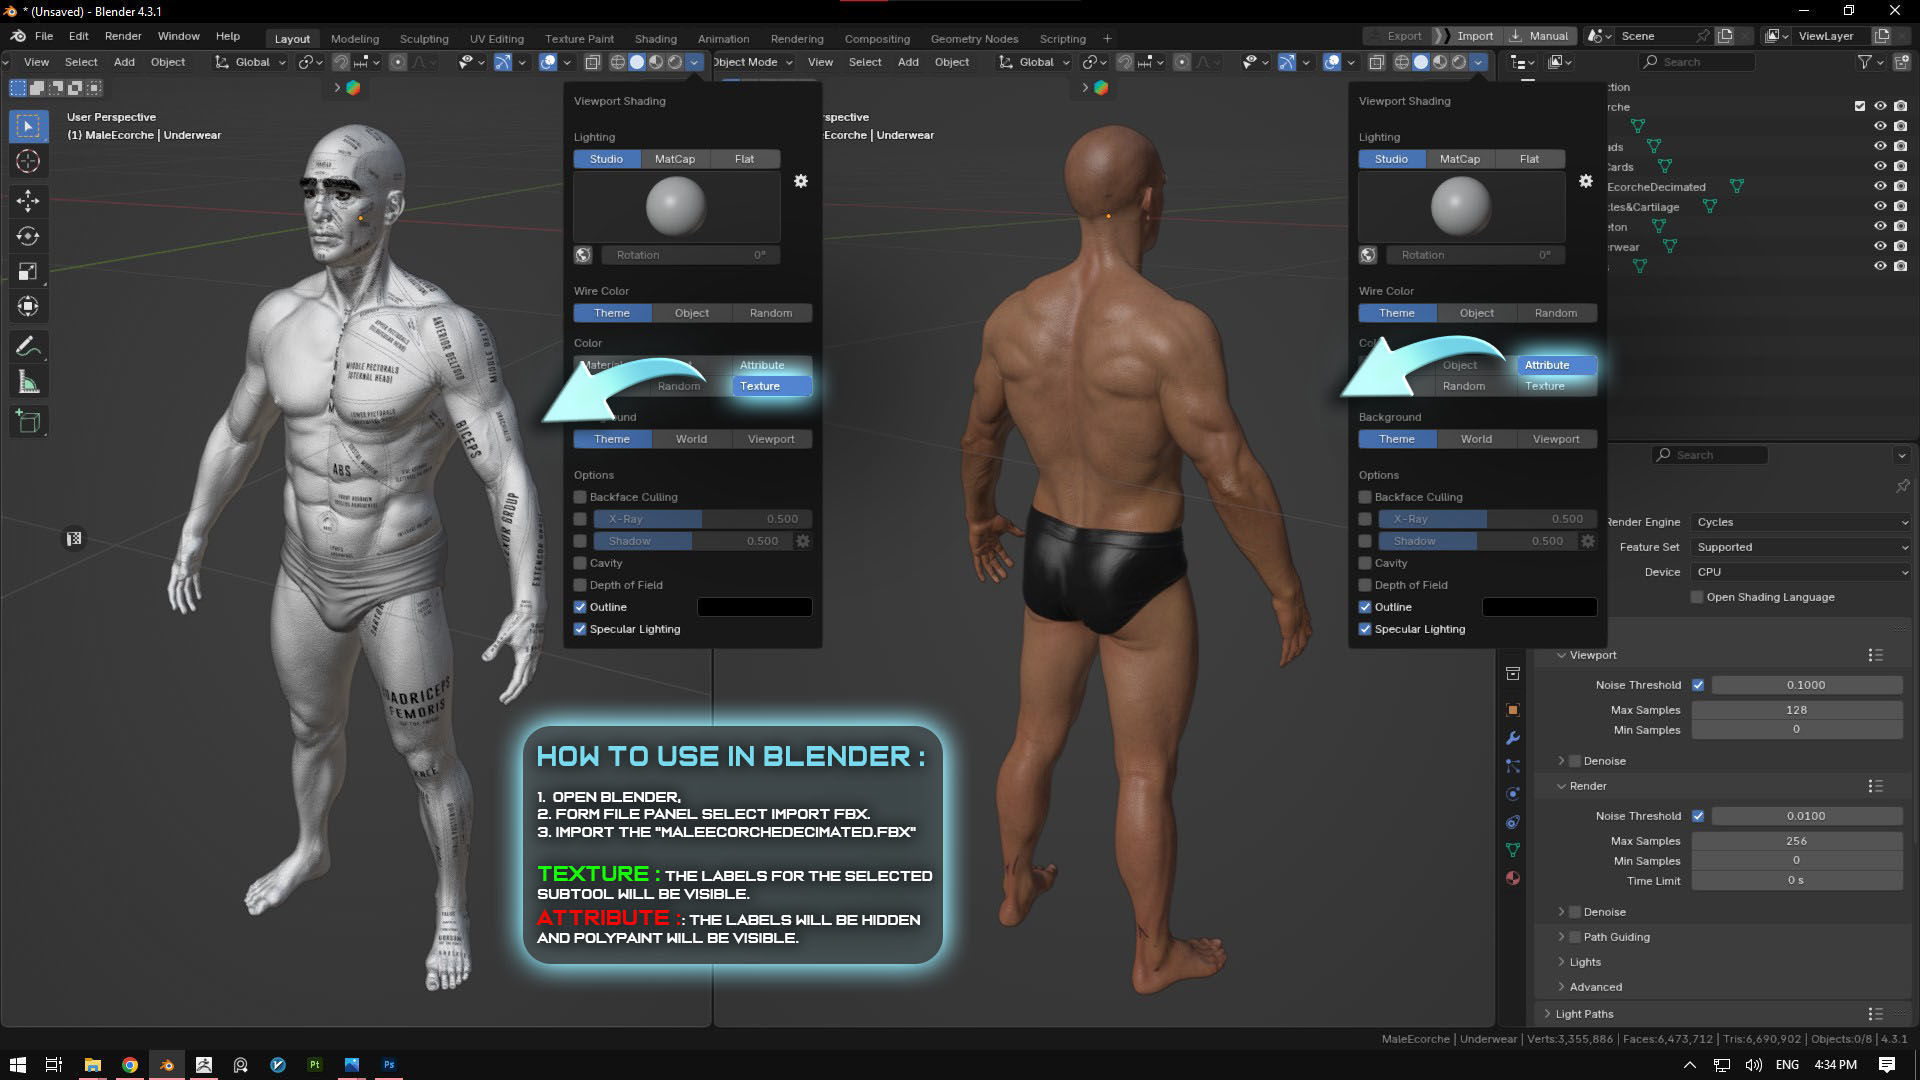The image size is (1920, 1080).
Task: Choose the Add Cube tool
Action: 28,422
